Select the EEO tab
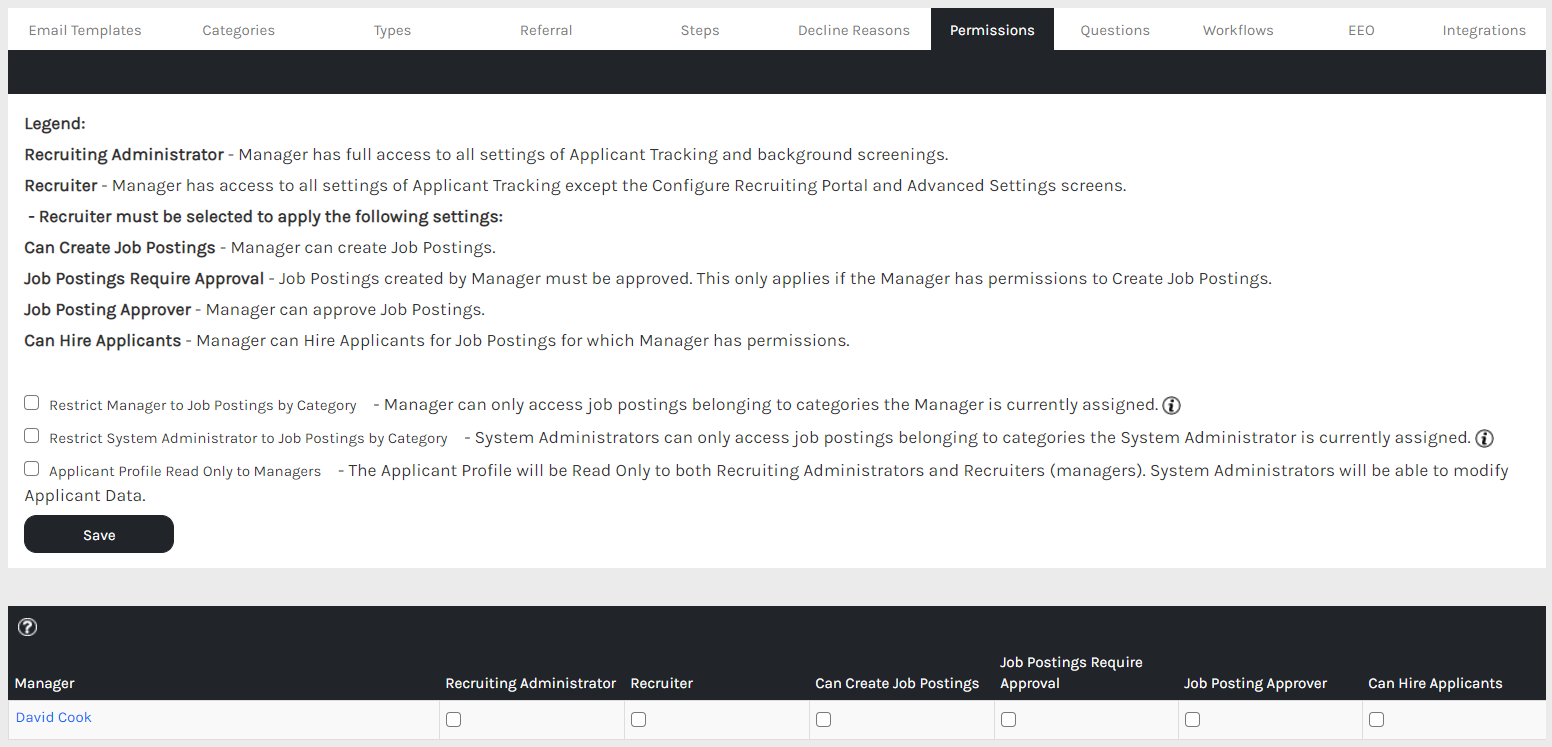Screen dimensions: 1552x747 tap(1361, 30)
